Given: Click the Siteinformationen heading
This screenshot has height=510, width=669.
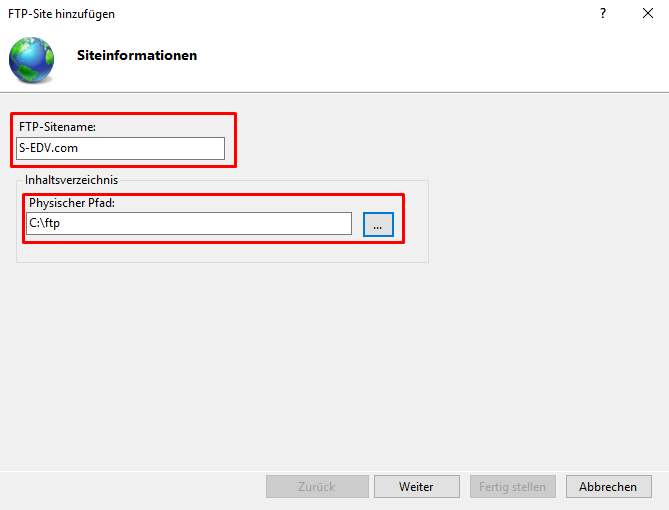Looking at the screenshot, I should (x=137, y=55).
